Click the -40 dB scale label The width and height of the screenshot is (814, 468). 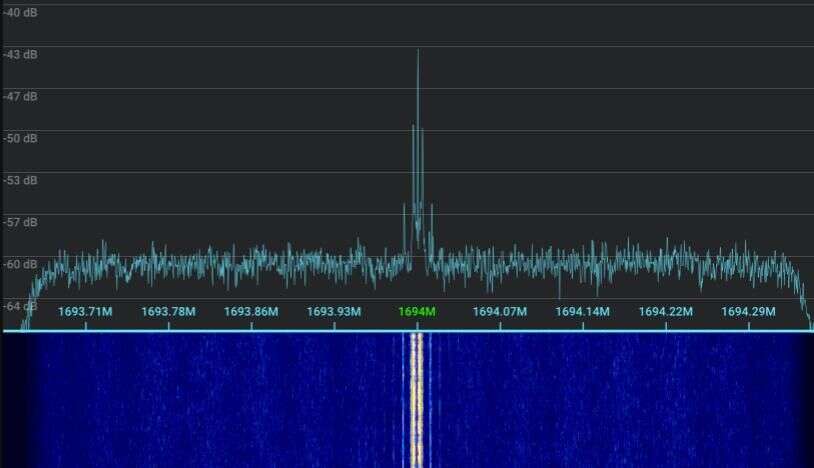click(21, 12)
